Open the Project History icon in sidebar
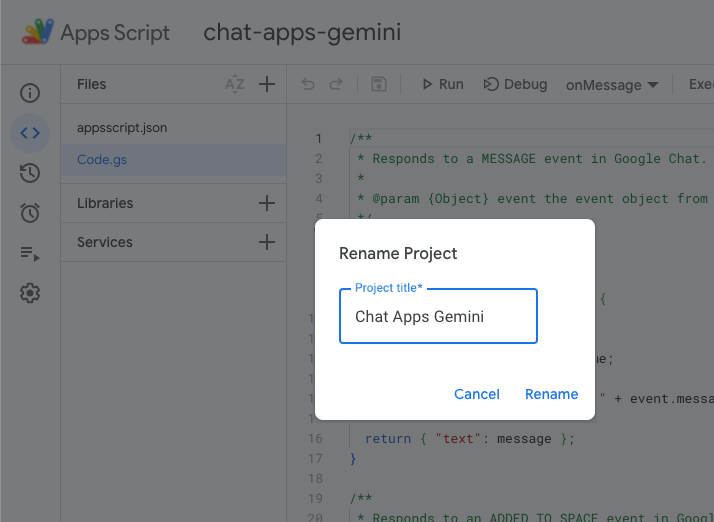The height and width of the screenshot is (522, 714). click(x=30, y=173)
